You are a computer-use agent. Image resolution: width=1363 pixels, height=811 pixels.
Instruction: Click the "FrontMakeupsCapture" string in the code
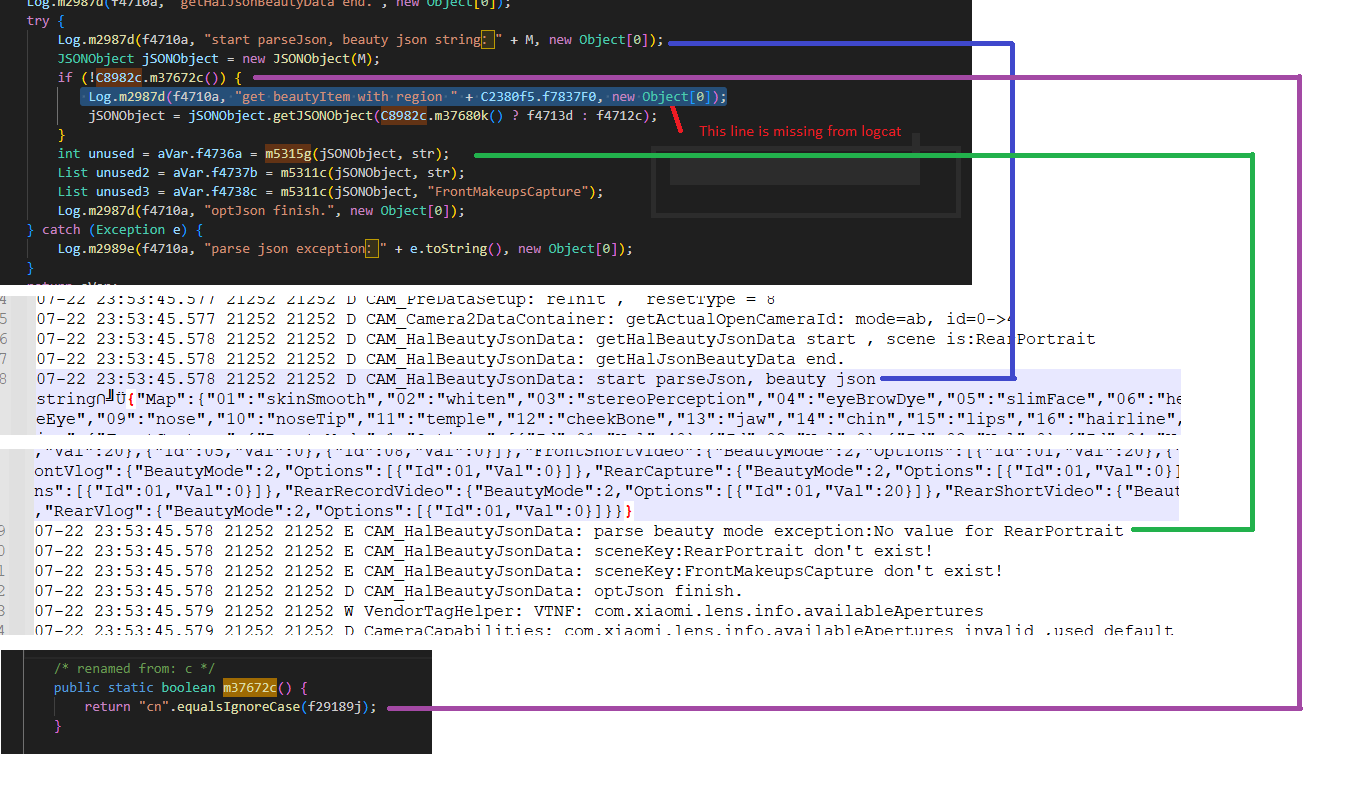[509, 192]
